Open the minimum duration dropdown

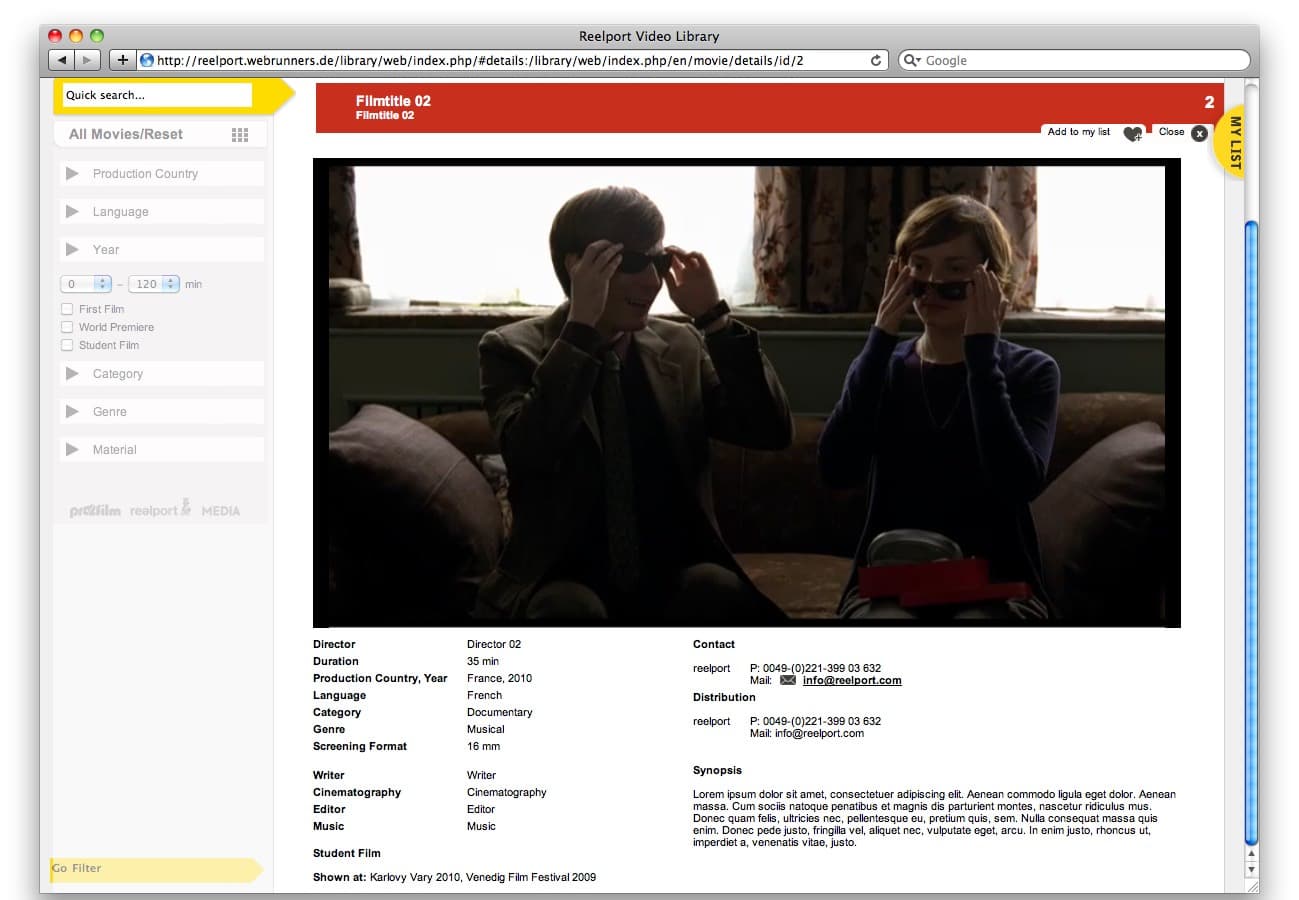(101, 284)
